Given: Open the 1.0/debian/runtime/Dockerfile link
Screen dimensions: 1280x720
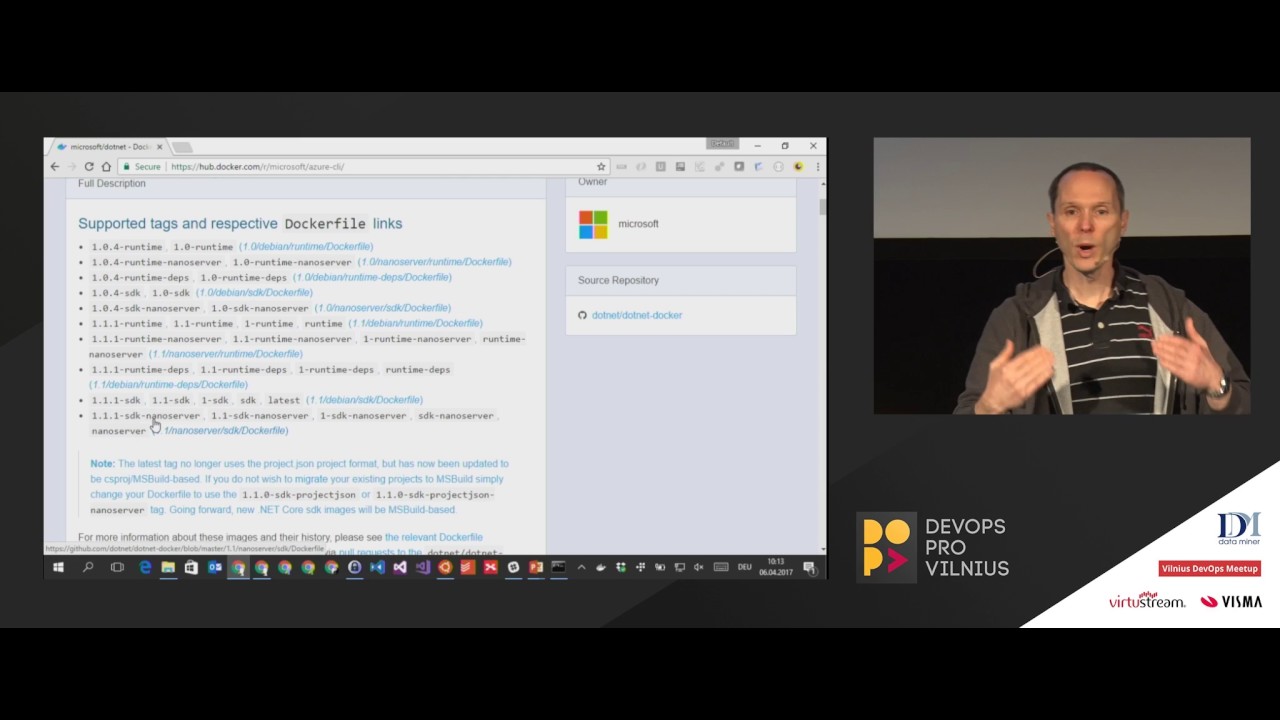Looking at the screenshot, I should coord(306,247).
